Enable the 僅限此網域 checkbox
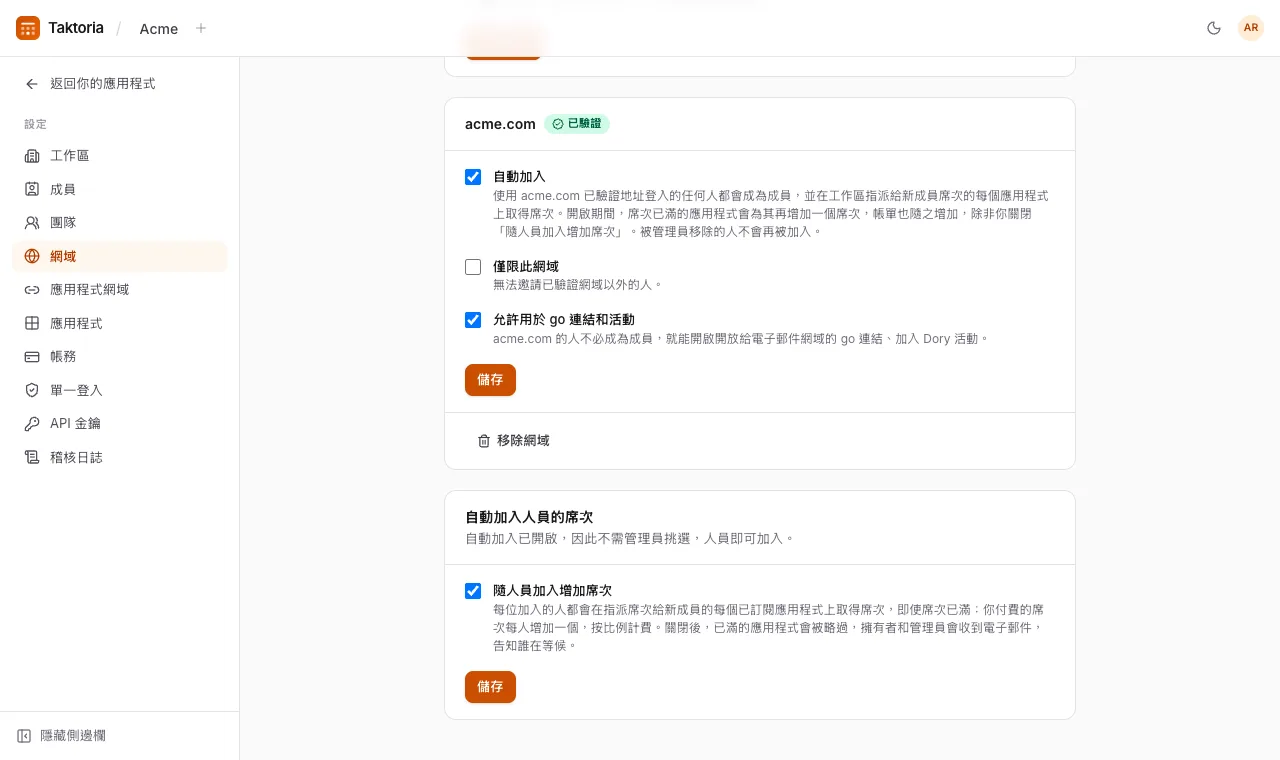Screen dimensions: 1280x760 click(473, 267)
